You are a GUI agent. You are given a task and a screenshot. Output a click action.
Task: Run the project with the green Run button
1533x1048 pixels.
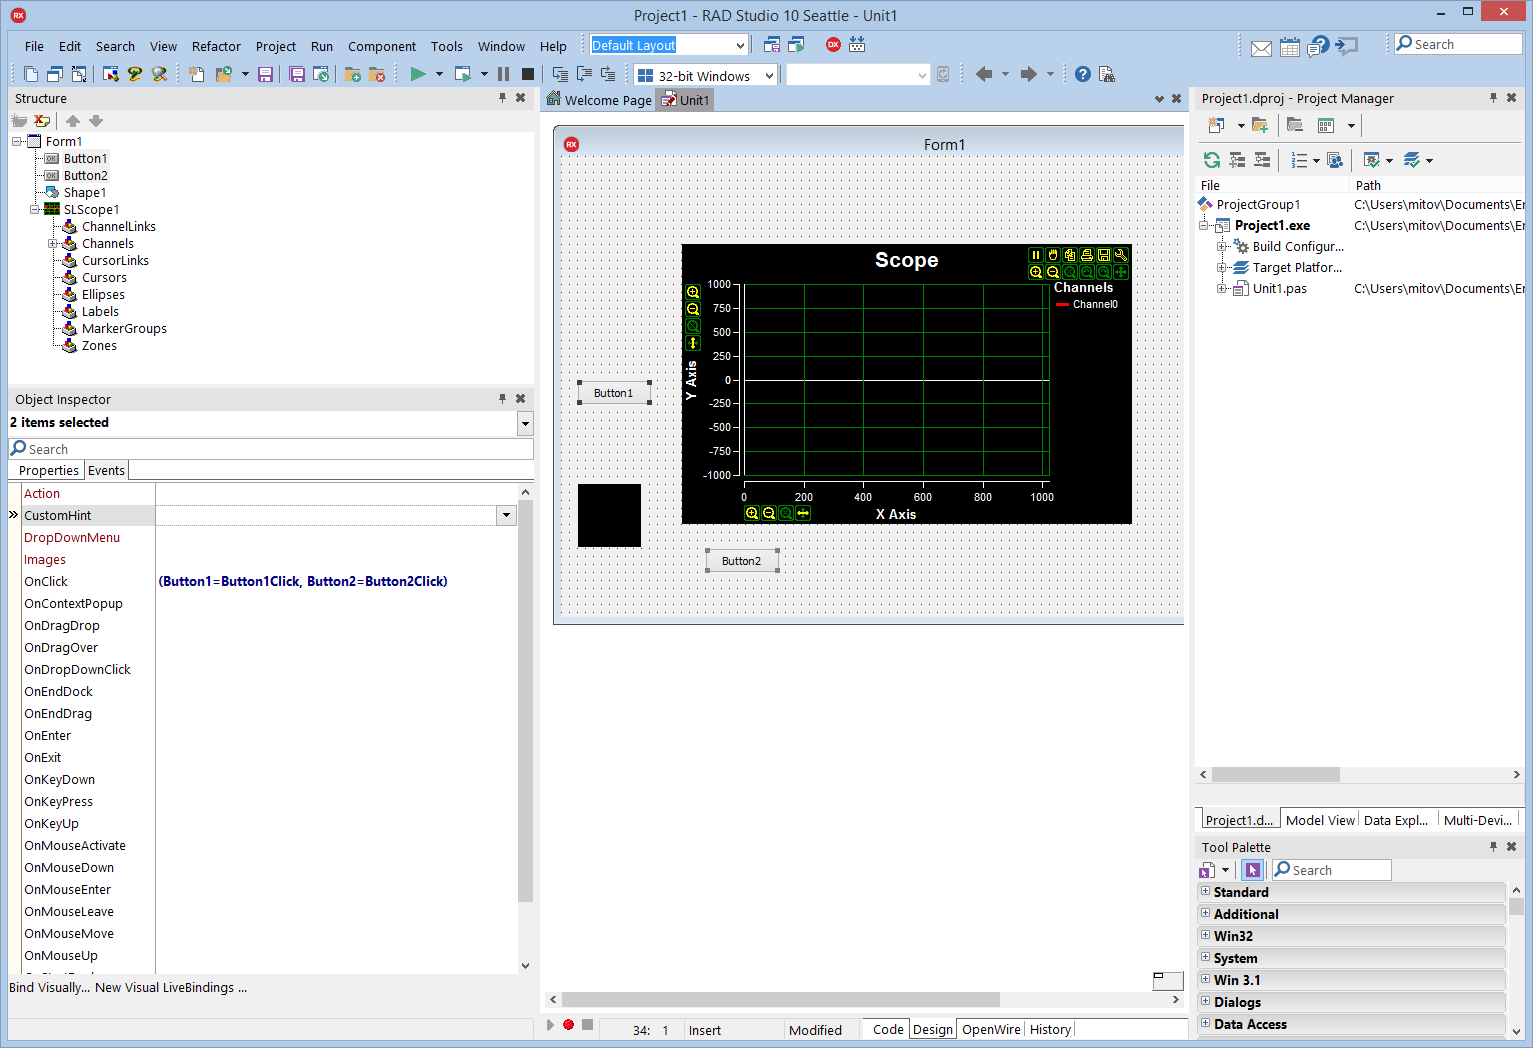click(x=415, y=73)
